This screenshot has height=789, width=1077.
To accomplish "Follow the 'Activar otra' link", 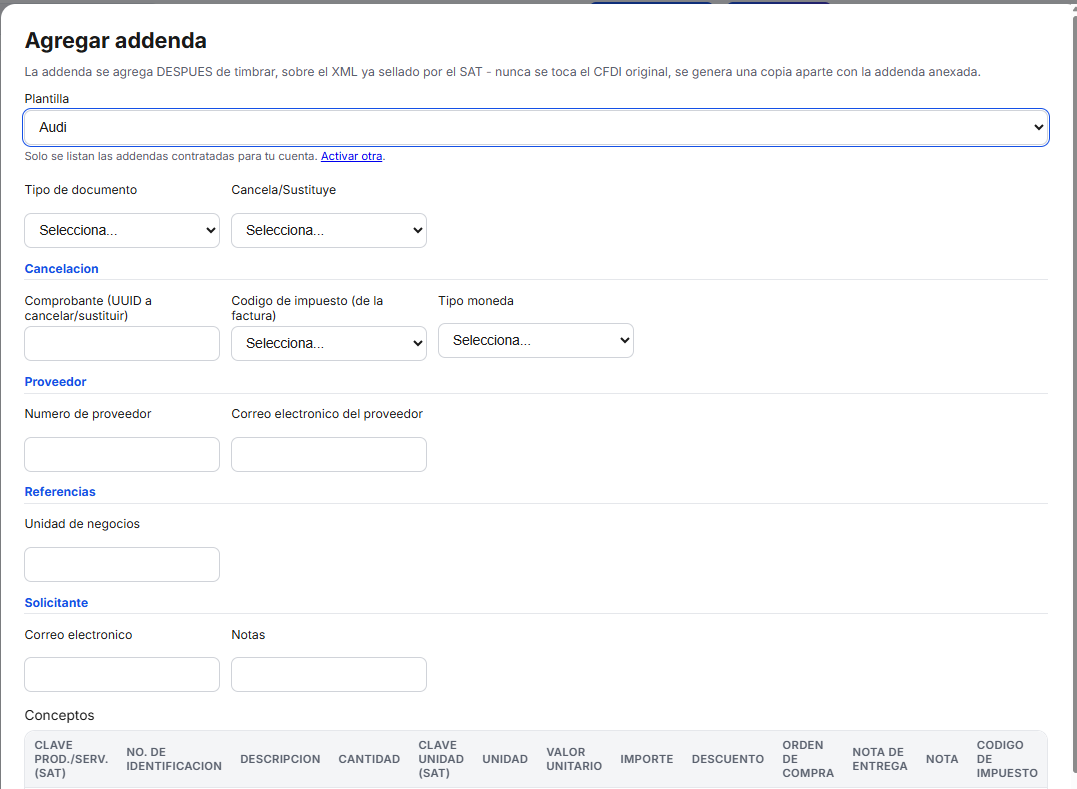I will [351, 156].
